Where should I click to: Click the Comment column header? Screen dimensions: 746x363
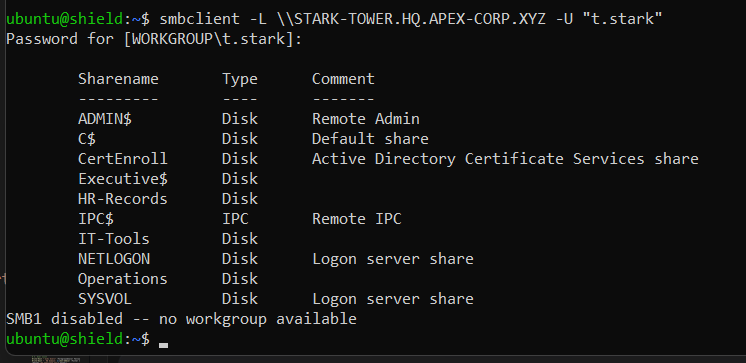(343, 78)
